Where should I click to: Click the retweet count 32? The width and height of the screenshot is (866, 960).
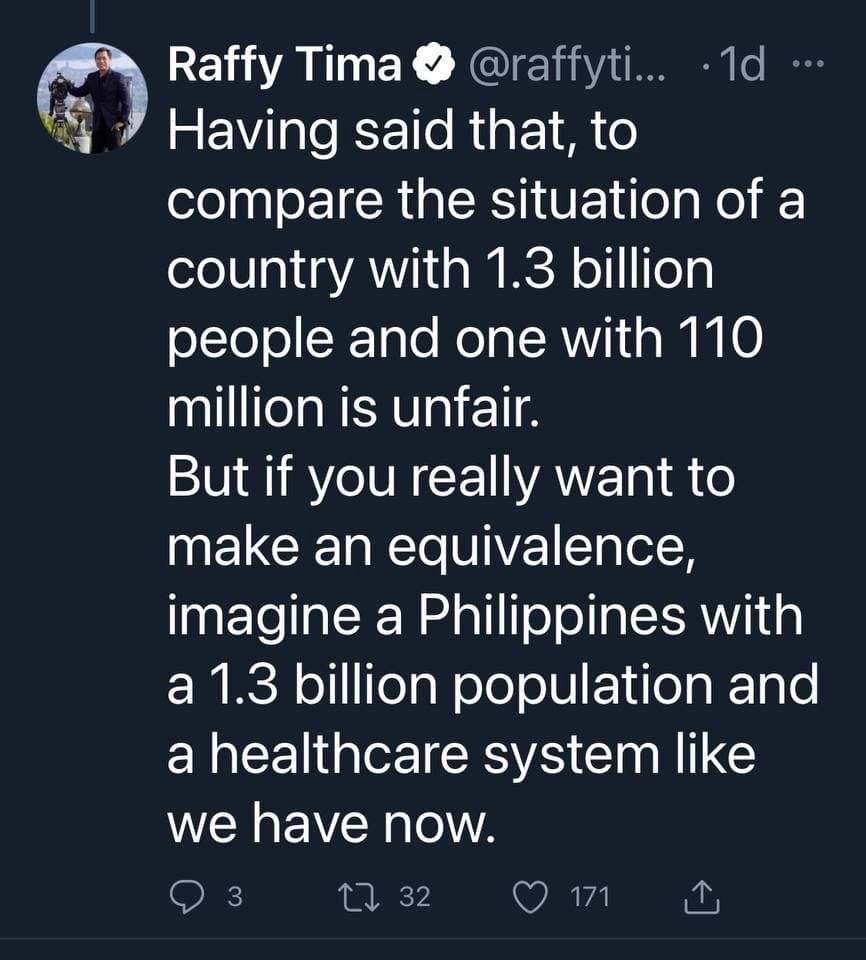click(x=415, y=897)
